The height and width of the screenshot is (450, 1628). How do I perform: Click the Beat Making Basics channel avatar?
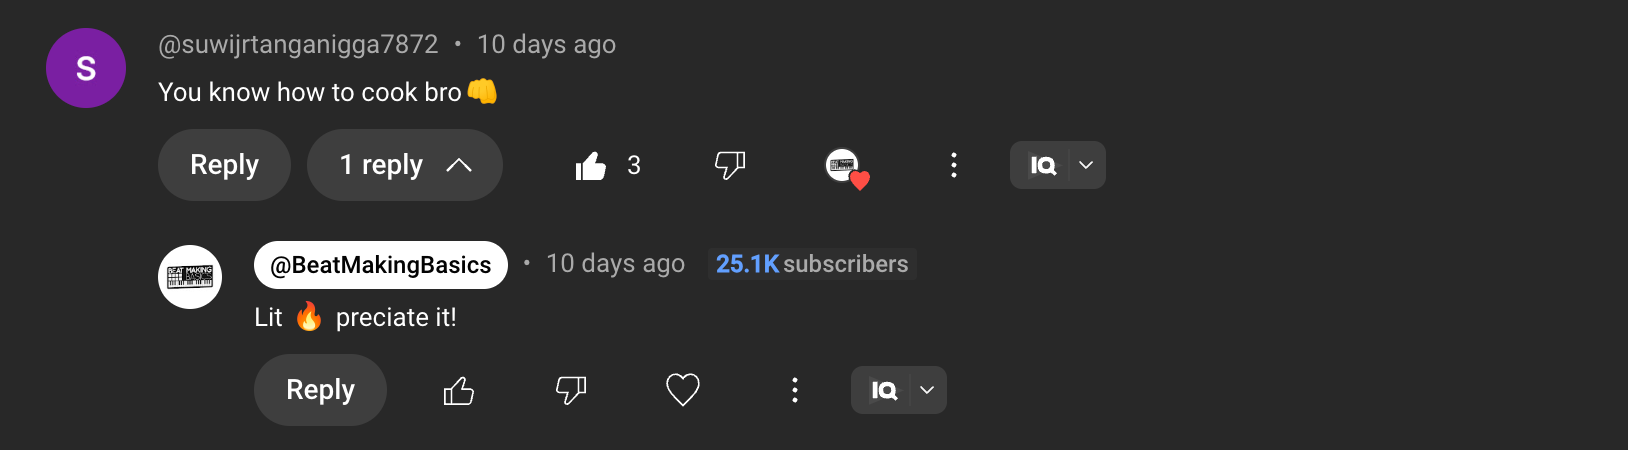190,277
